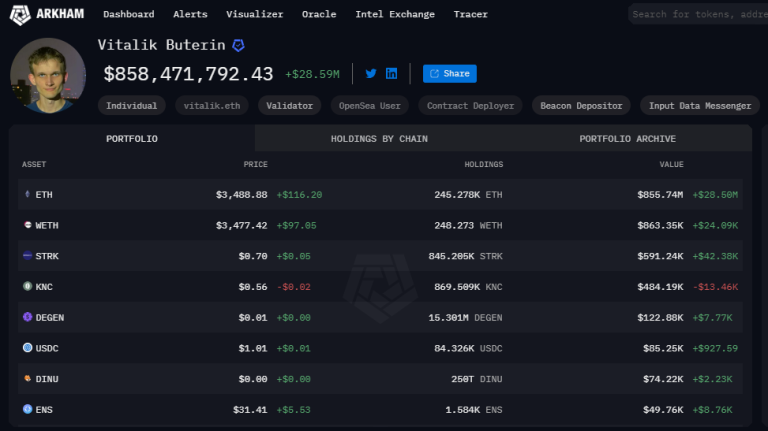Select the Portfolio tab

pyautogui.click(x=132, y=139)
